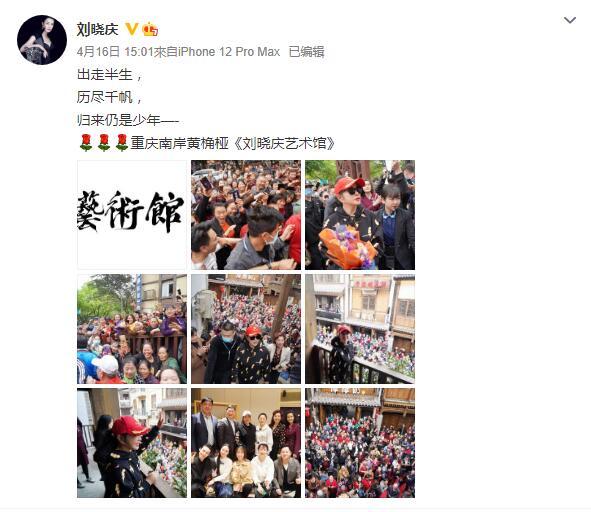This screenshot has width=591, height=512.
Task: Open the crowd-with-masked-man photo thumbnail
Action: pyautogui.click(x=246, y=215)
